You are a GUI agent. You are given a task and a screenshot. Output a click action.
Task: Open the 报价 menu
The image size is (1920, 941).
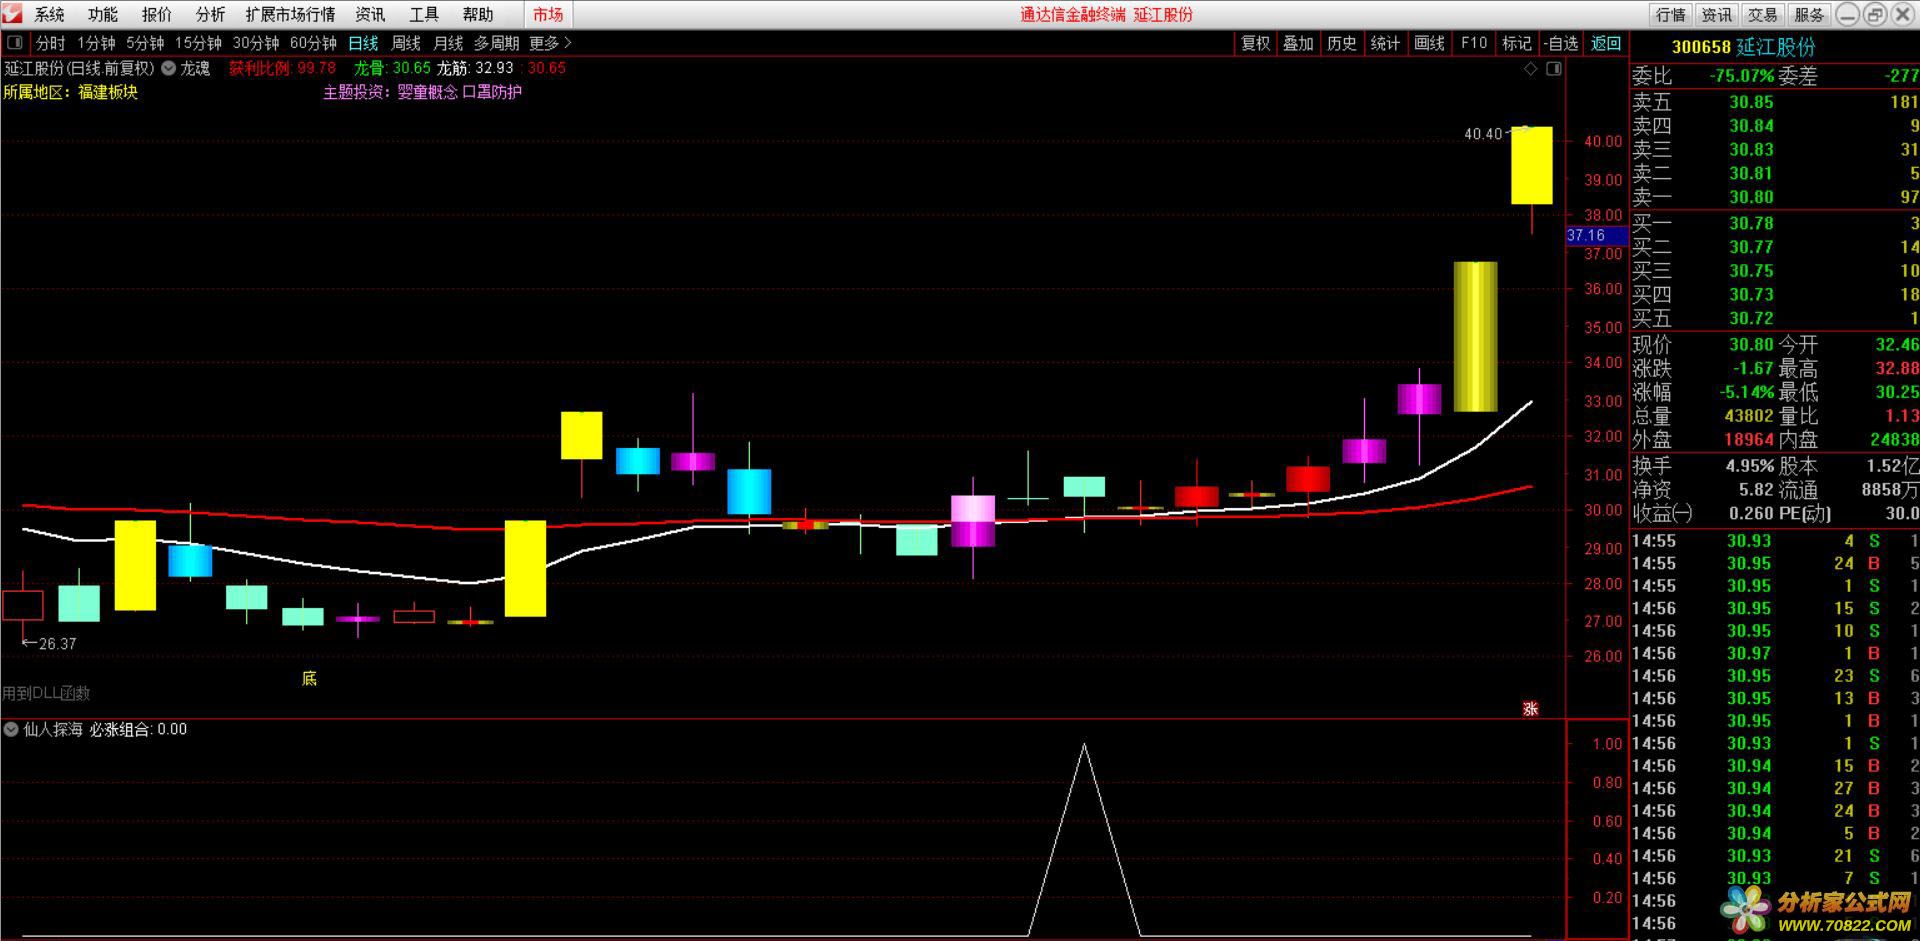click(156, 14)
